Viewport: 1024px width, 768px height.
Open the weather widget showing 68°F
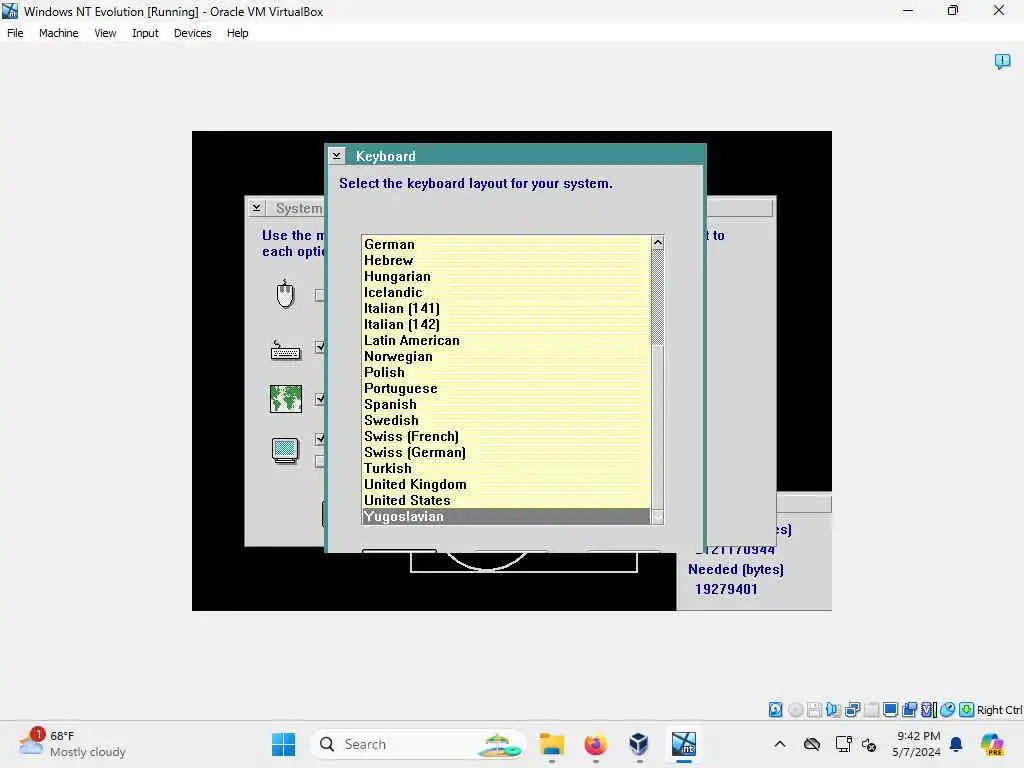[72, 744]
